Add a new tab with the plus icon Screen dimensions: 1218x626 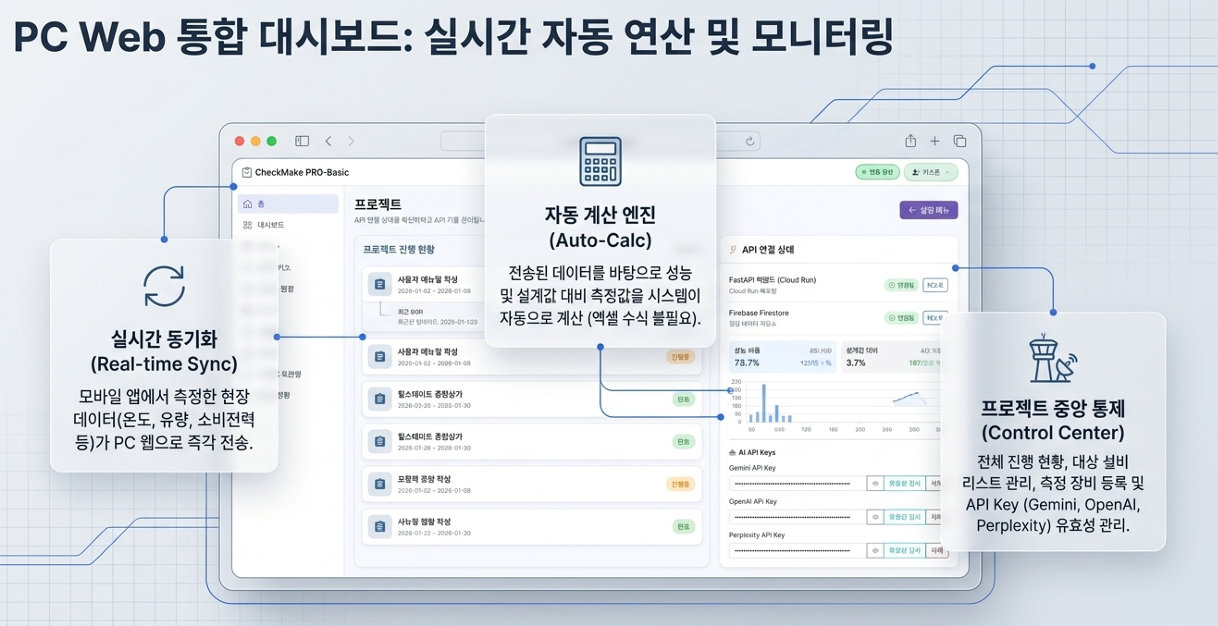click(x=935, y=141)
